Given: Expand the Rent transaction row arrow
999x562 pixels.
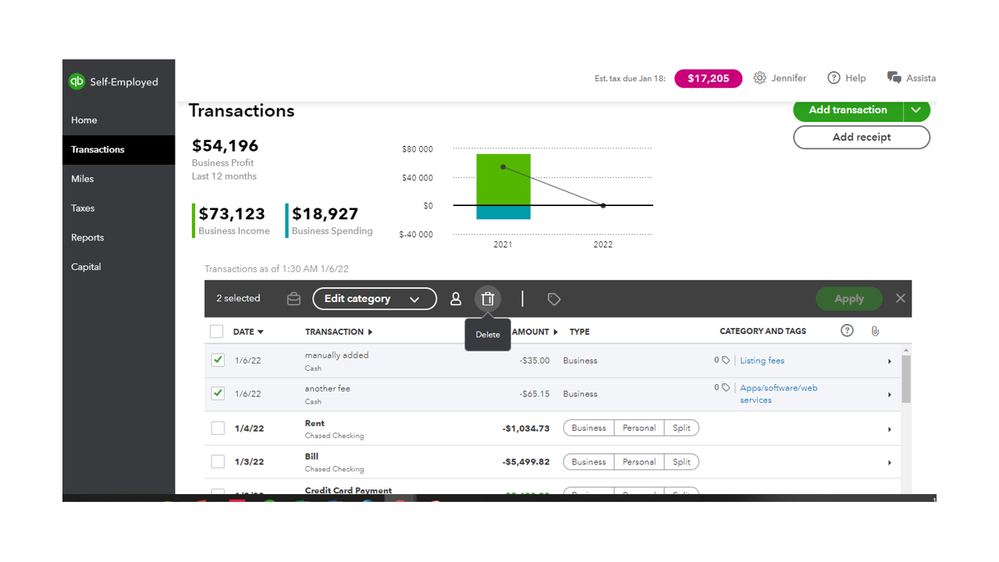Looking at the screenshot, I should (889, 429).
